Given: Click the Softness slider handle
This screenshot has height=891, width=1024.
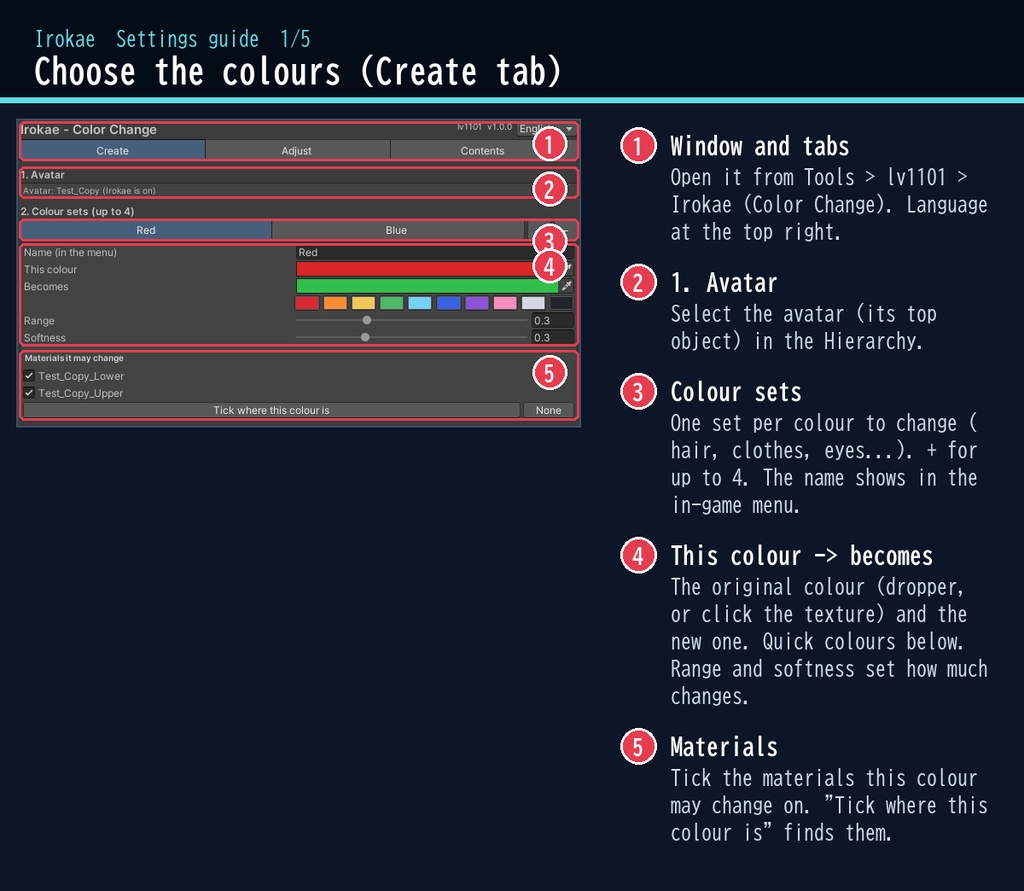Looking at the screenshot, I should (365, 337).
